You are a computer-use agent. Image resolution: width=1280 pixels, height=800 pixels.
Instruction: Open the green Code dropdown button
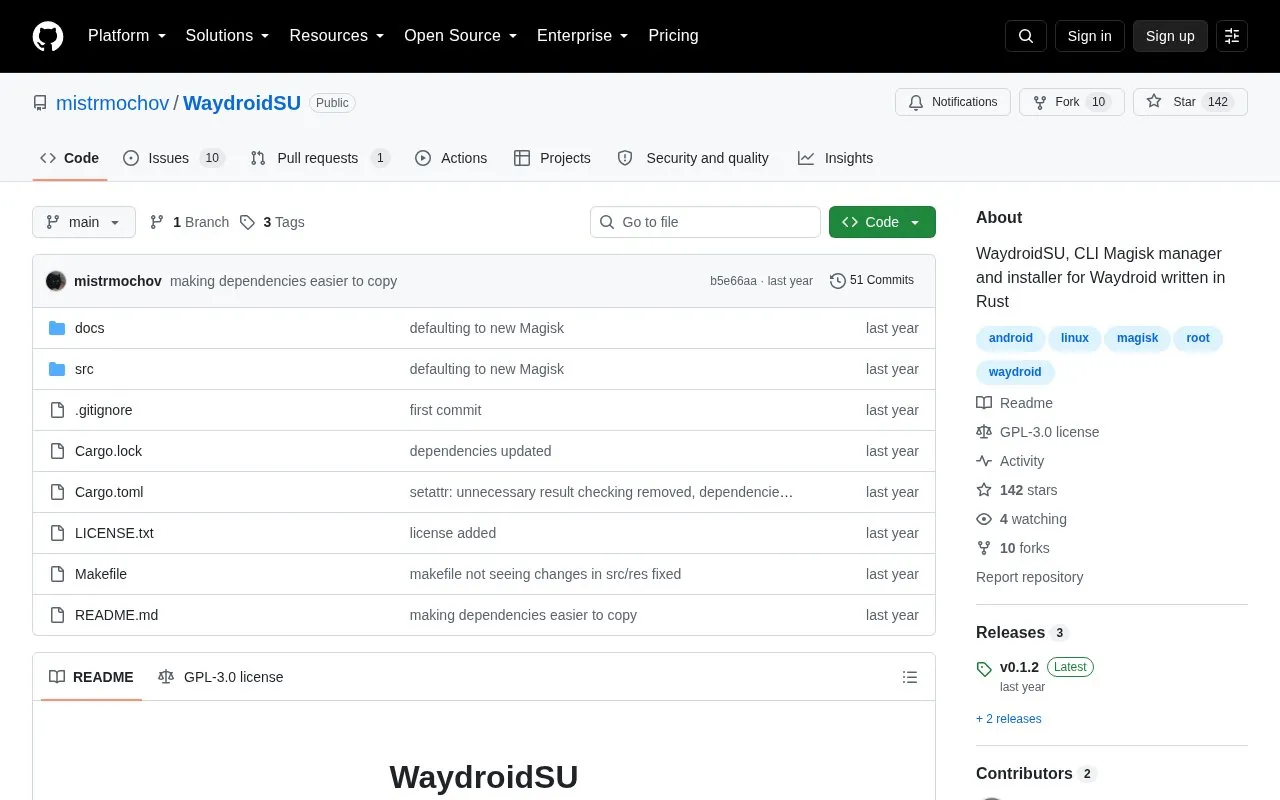[x=882, y=222]
